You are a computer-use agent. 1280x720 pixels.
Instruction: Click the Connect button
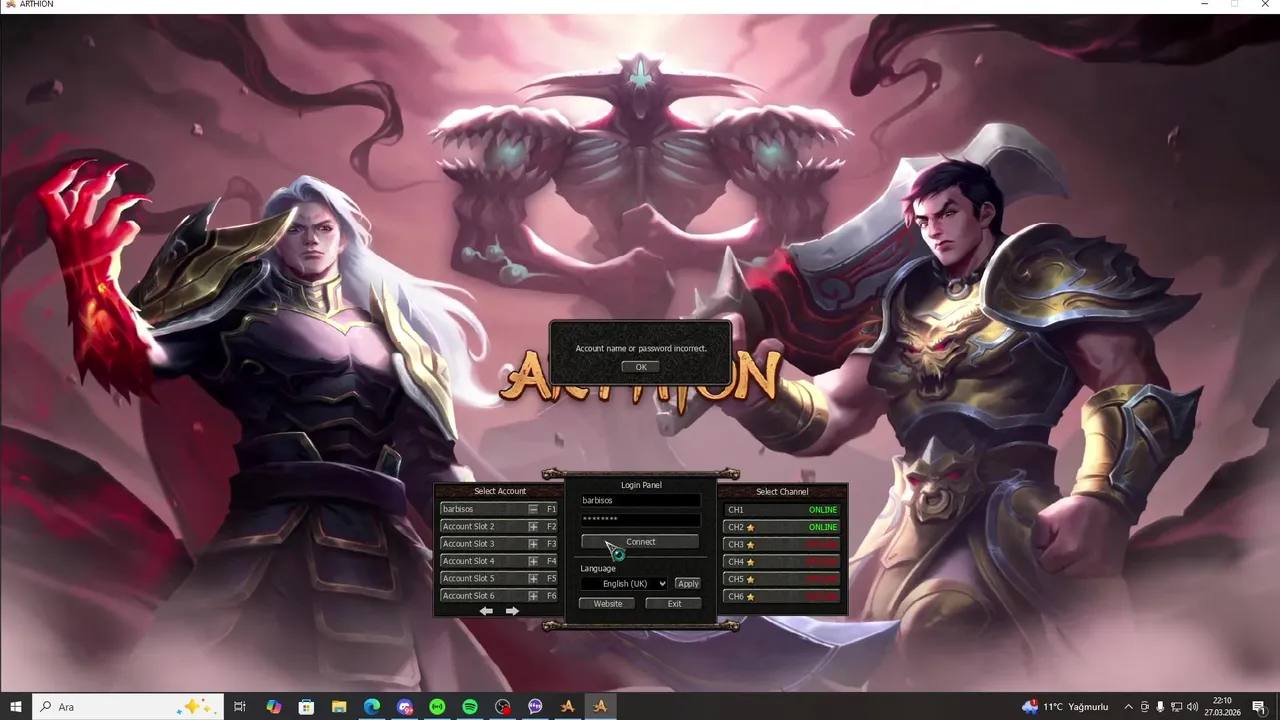(640, 542)
